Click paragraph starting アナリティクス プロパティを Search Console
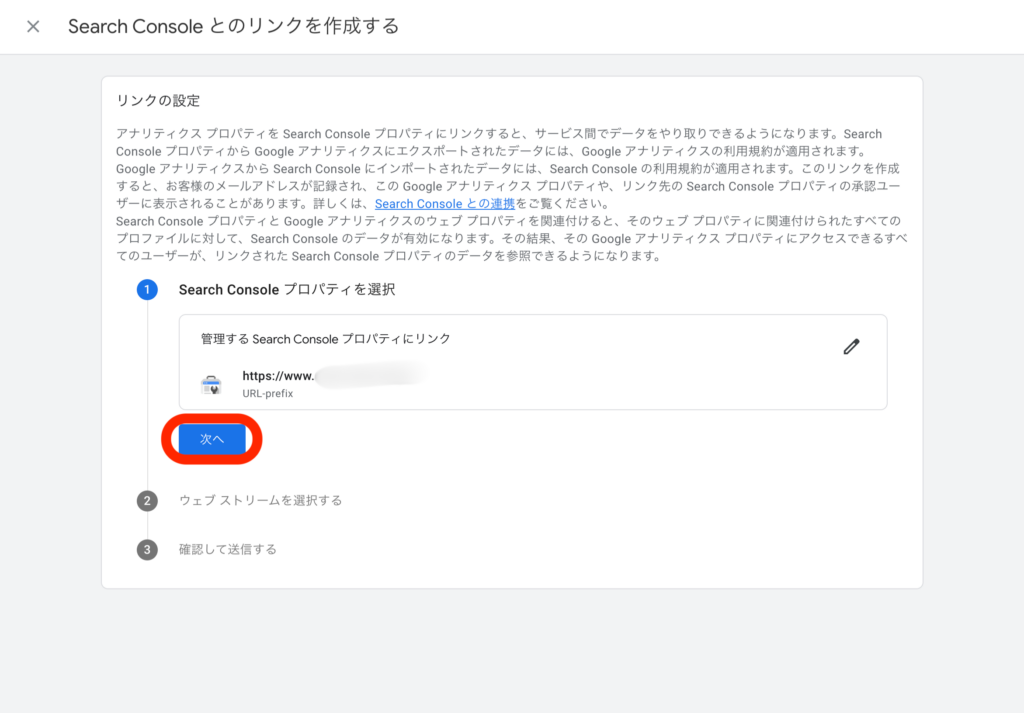The image size is (1024, 713). (498, 142)
